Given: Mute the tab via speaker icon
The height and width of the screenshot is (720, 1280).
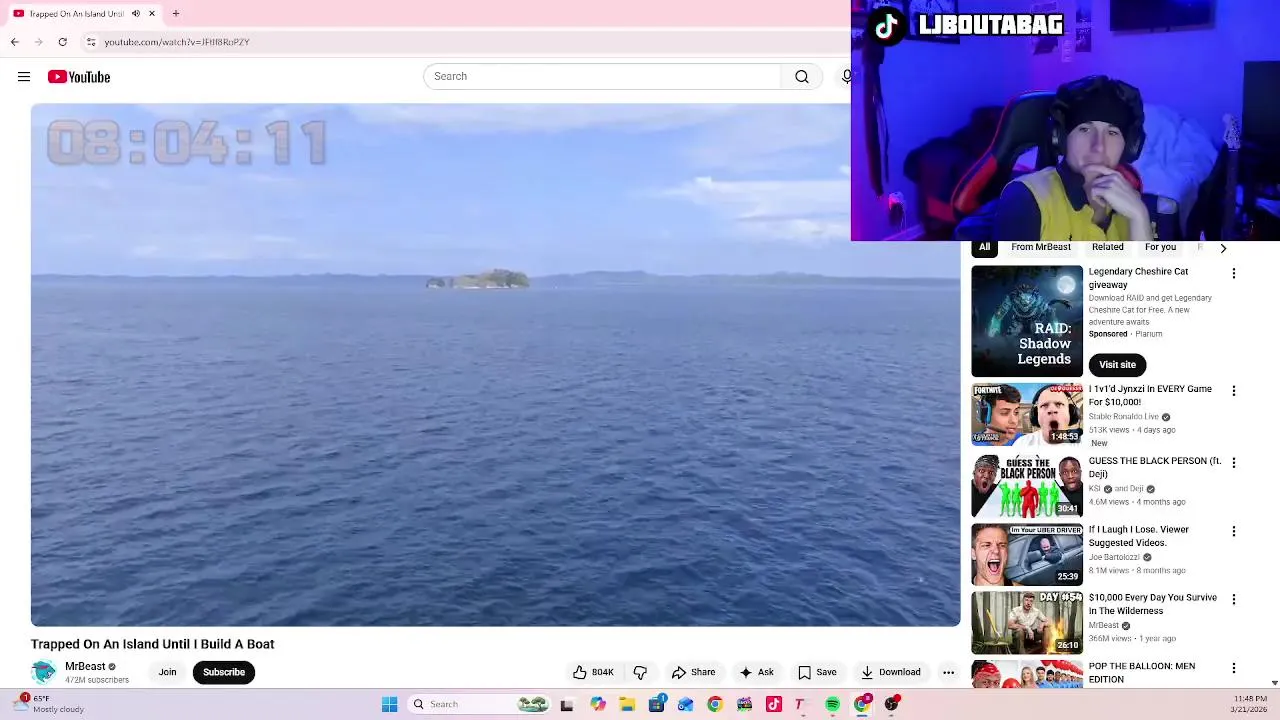Looking at the screenshot, I should [x=136, y=14].
